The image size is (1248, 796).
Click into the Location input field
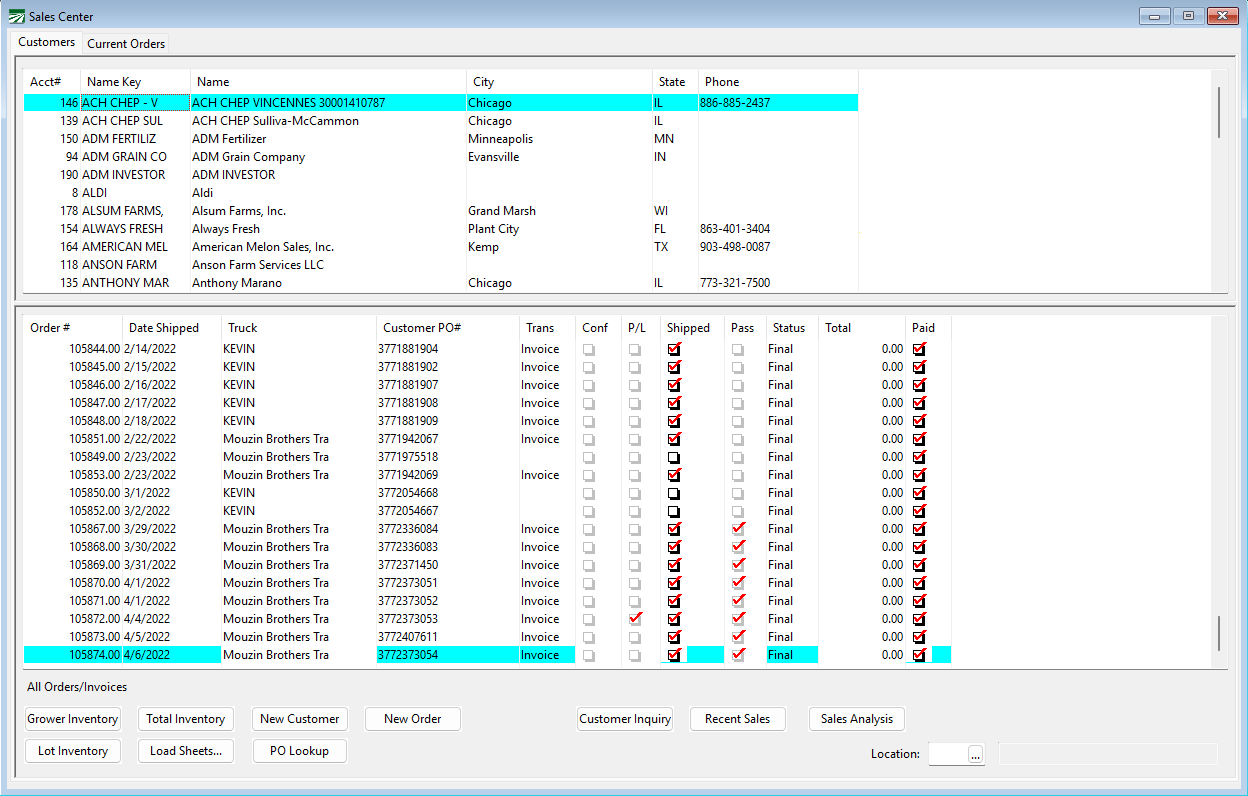(948, 754)
